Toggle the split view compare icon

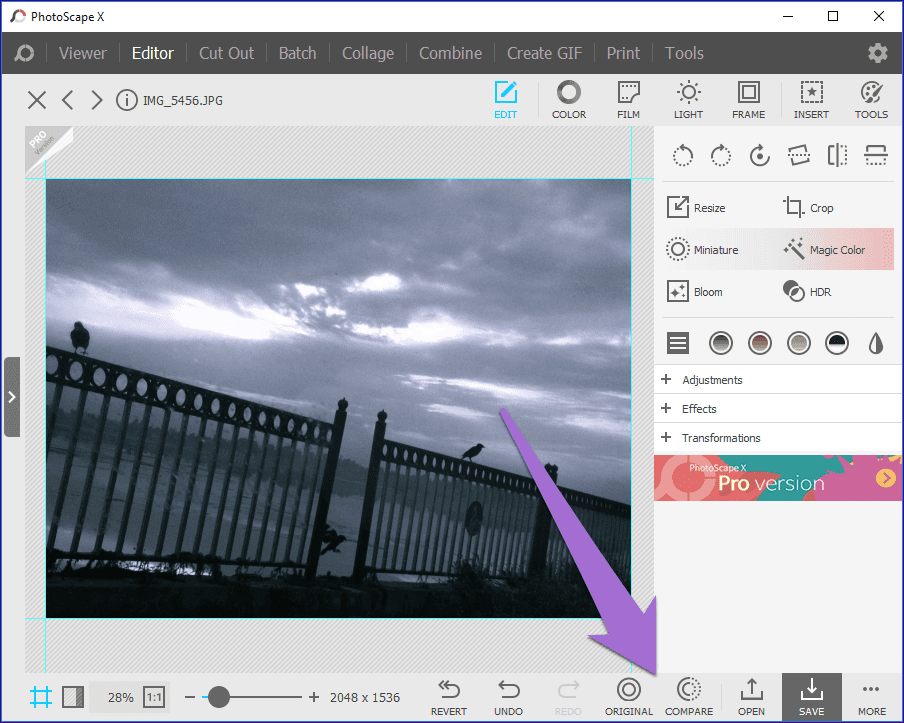pos(73,697)
